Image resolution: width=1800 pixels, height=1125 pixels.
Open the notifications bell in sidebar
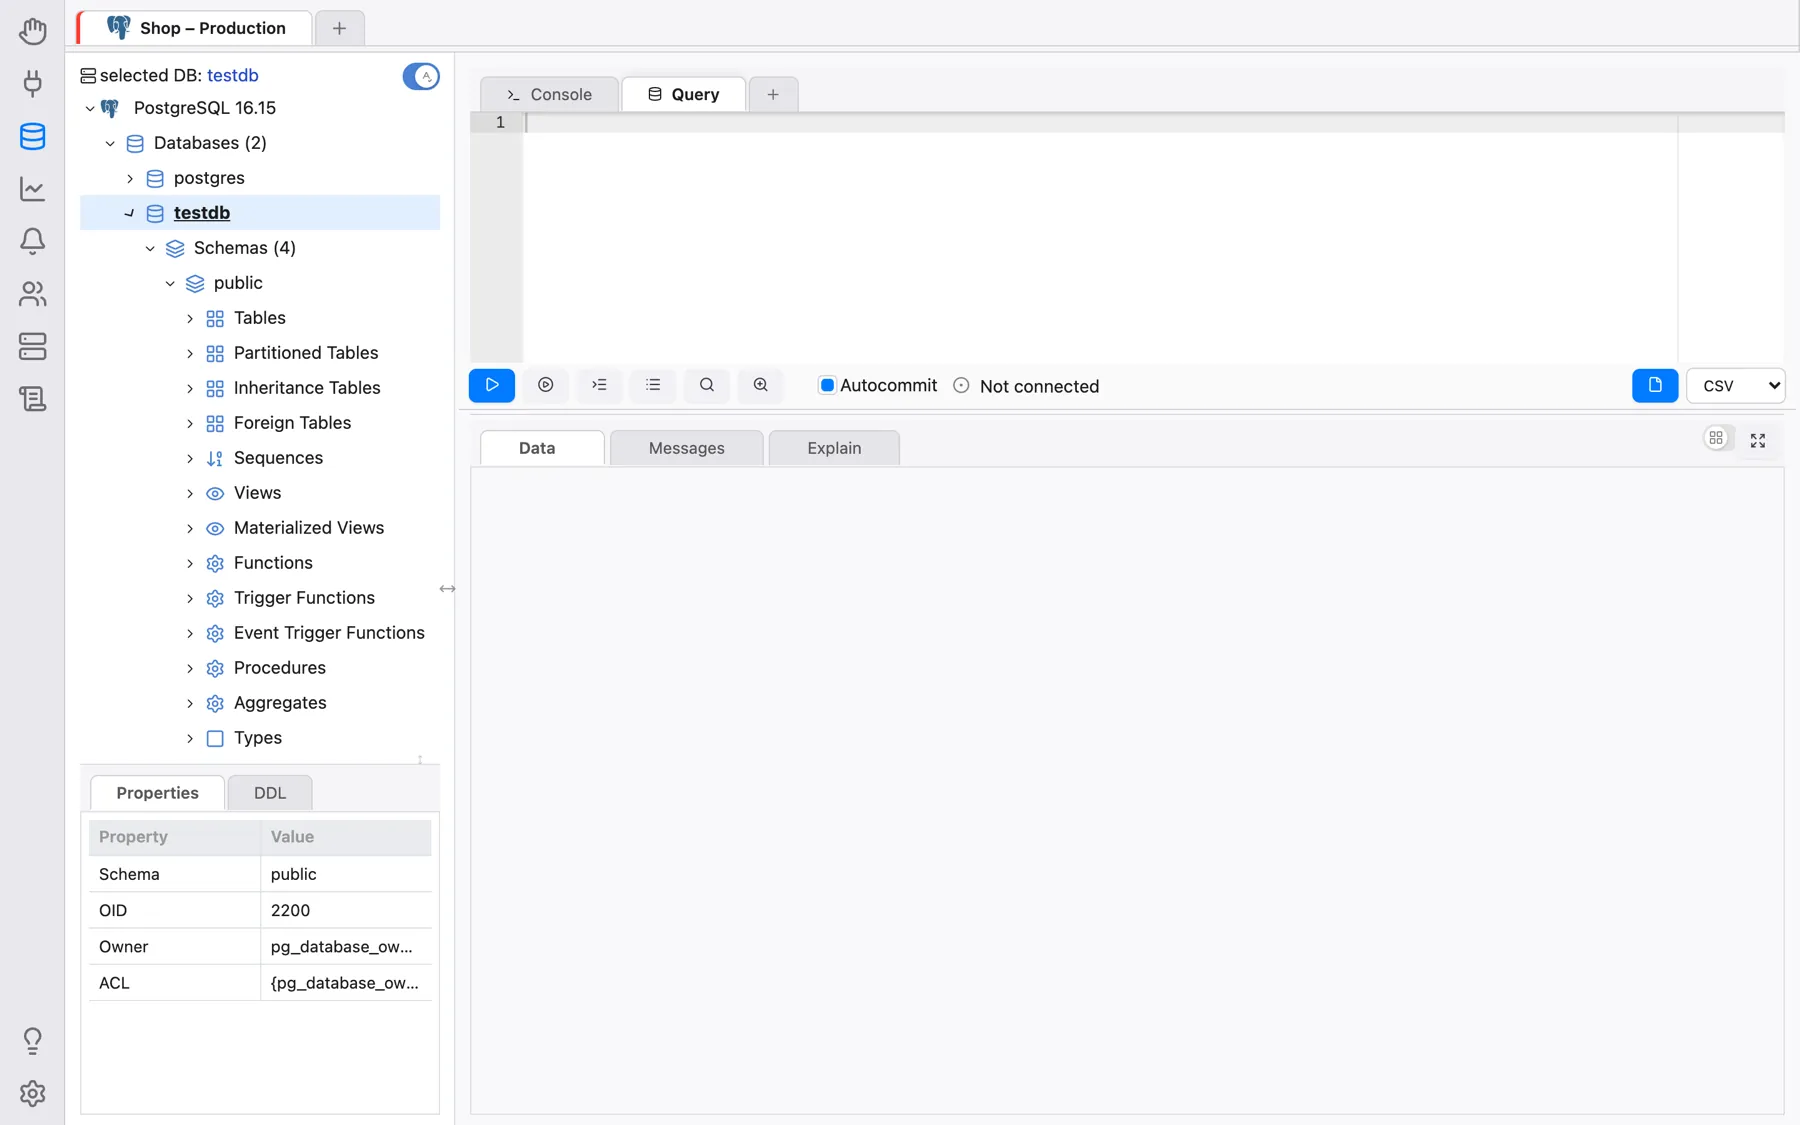(32, 241)
